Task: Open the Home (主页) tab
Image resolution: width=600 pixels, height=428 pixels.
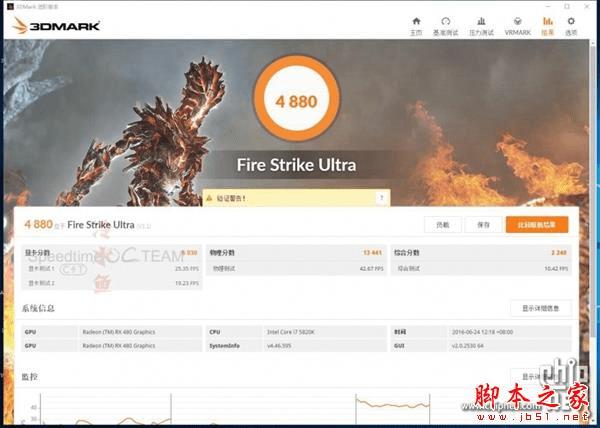Action: 416,26
